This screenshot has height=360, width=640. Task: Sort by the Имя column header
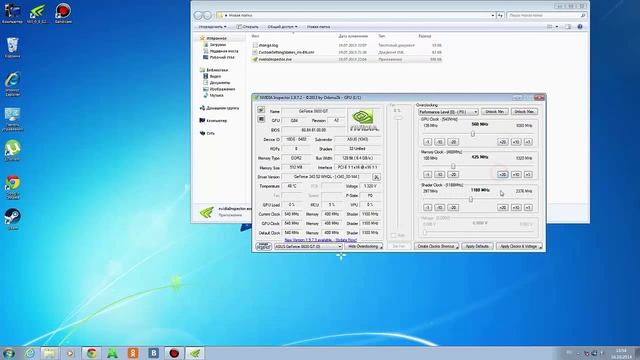click(x=256, y=36)
